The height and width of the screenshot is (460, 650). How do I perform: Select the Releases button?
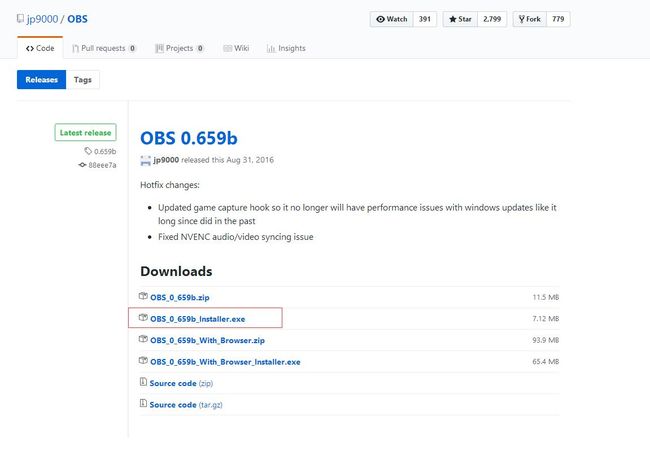pyautogui.click(x=41, y=80)
